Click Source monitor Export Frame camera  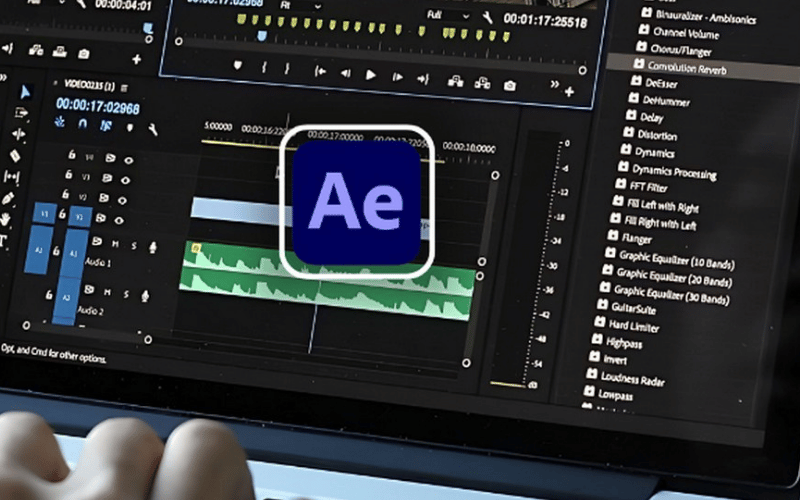(84, 53)
